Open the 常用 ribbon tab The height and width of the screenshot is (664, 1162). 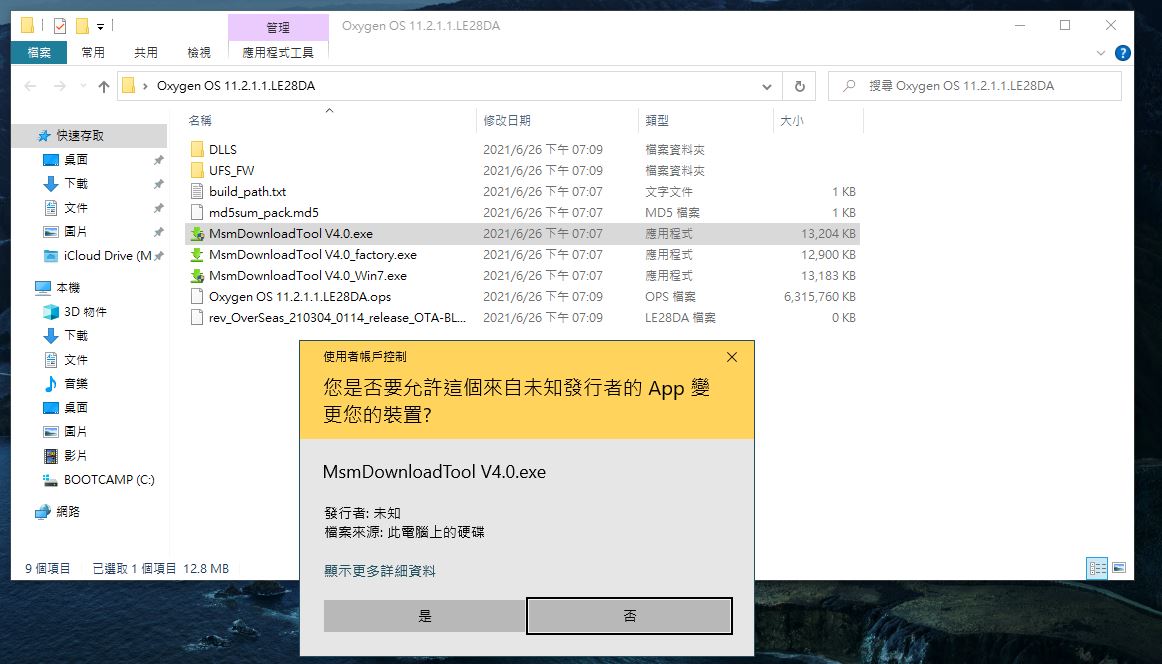pos(93,53)
